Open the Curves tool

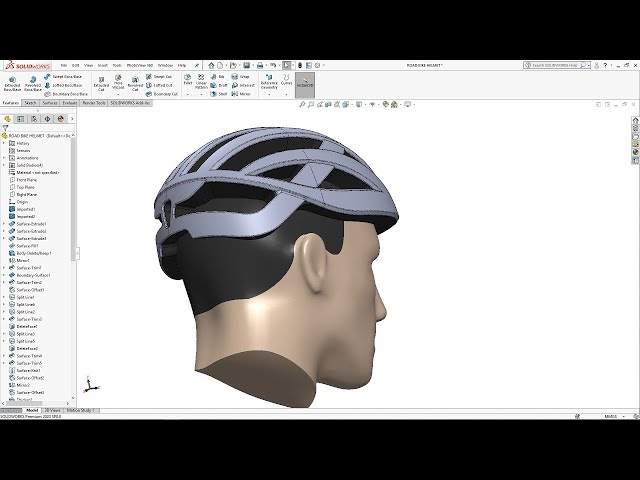287,79
